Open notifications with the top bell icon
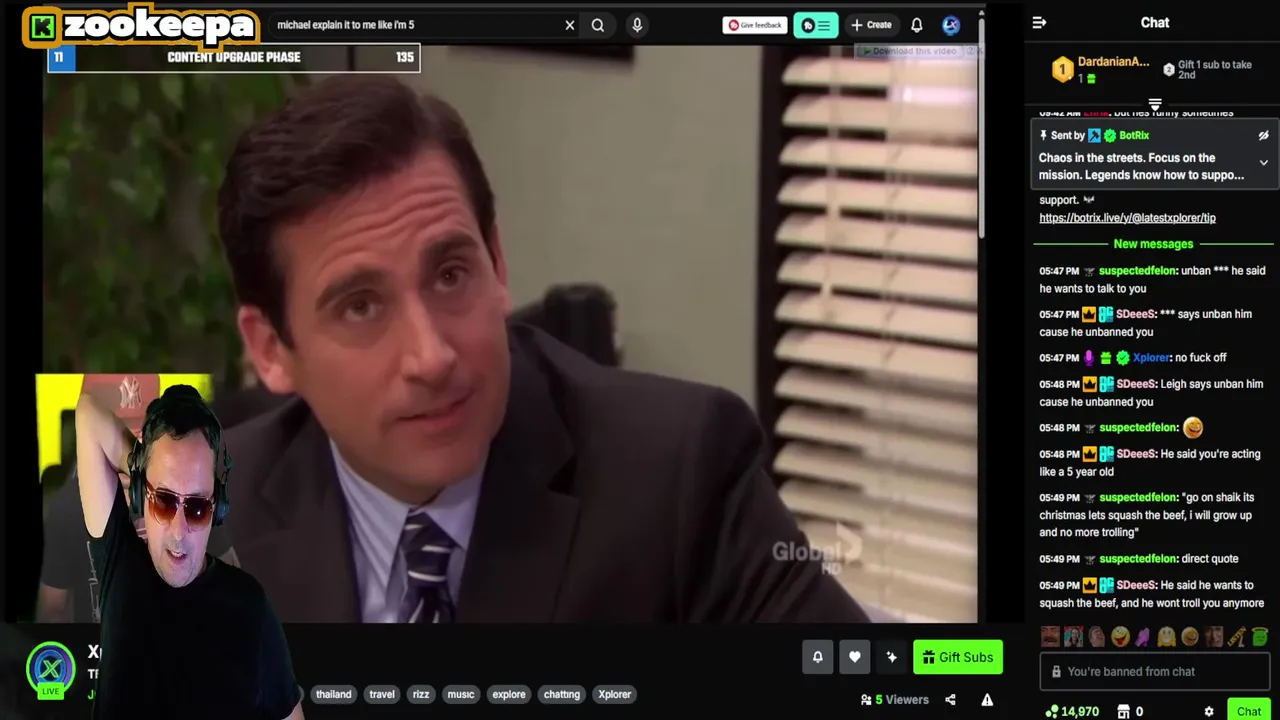The height and width of the screenshot is (720, 1280). (x=917, y=25)
